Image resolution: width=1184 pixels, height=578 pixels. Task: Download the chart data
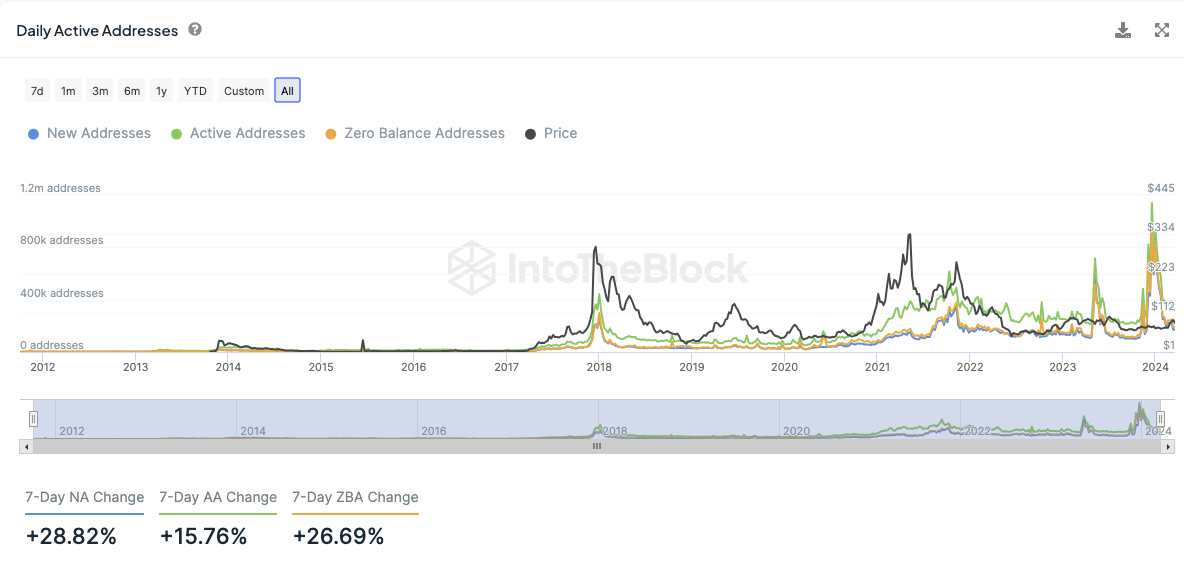click(x=1123, y=30)
